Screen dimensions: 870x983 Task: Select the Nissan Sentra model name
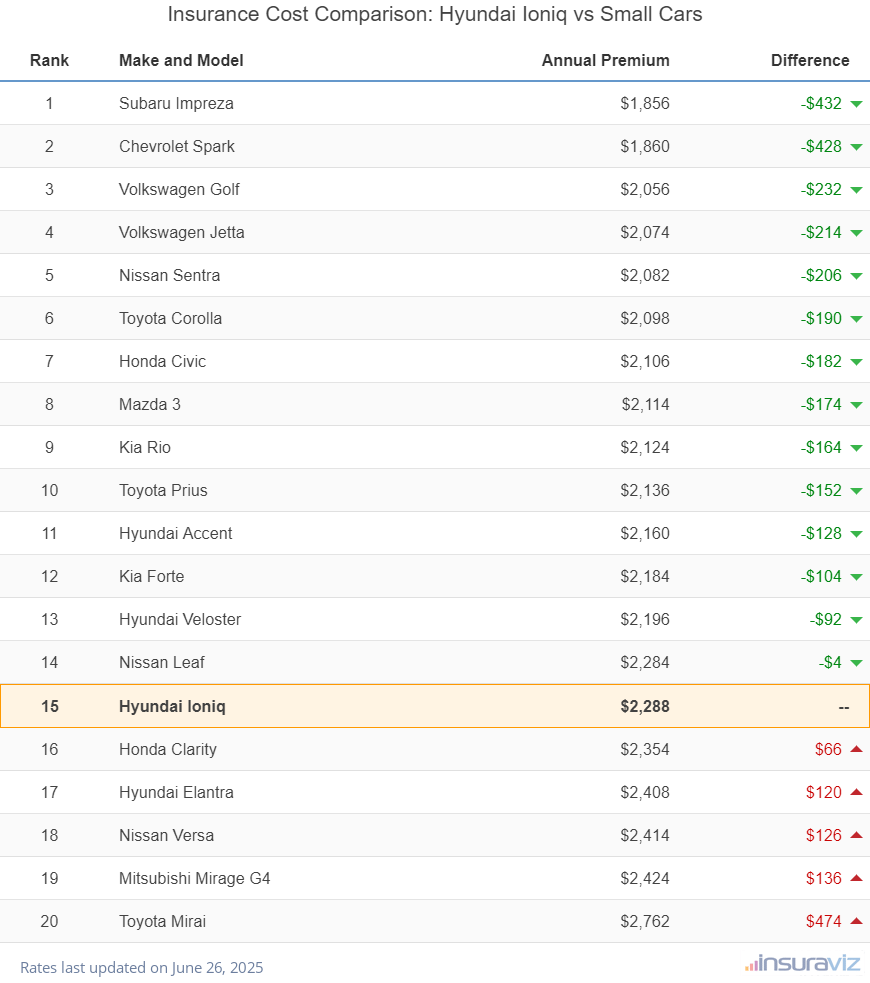click(x=169, y=275)
